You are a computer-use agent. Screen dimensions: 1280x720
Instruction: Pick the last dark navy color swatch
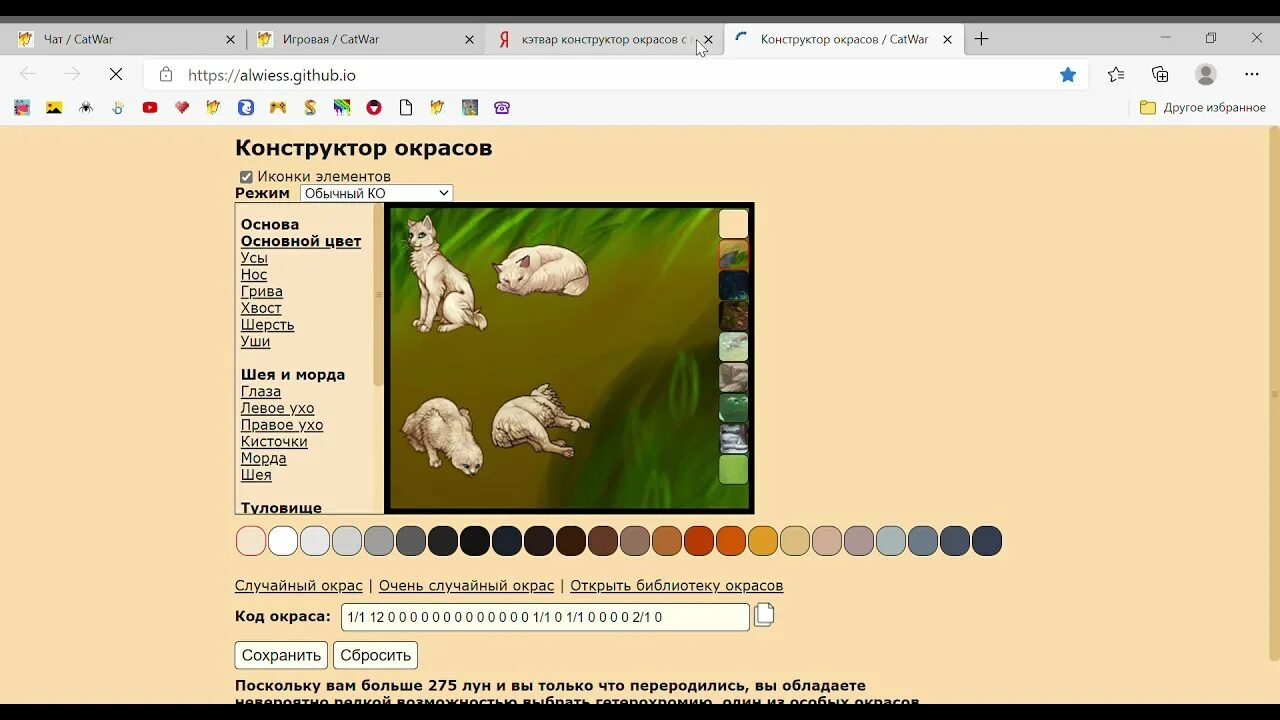coord(987,541)
